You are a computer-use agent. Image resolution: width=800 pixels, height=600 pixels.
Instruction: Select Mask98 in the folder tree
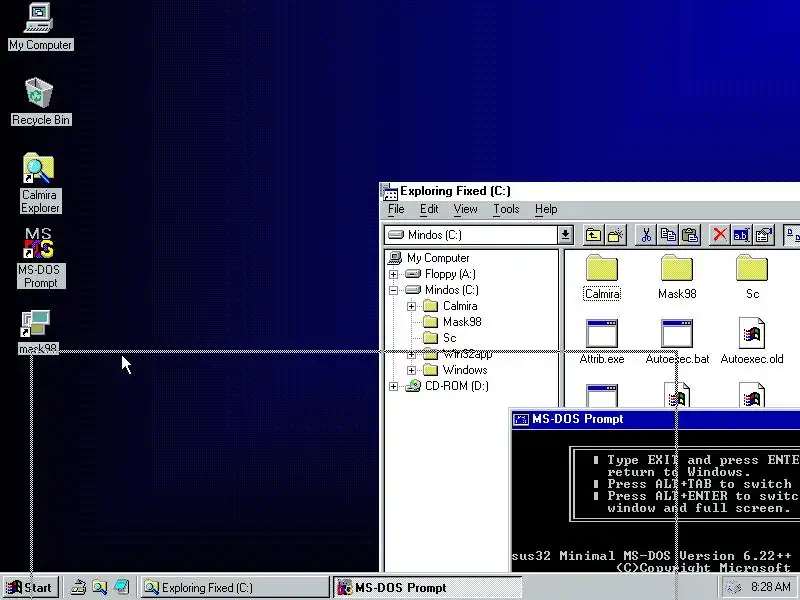point(462,322)
